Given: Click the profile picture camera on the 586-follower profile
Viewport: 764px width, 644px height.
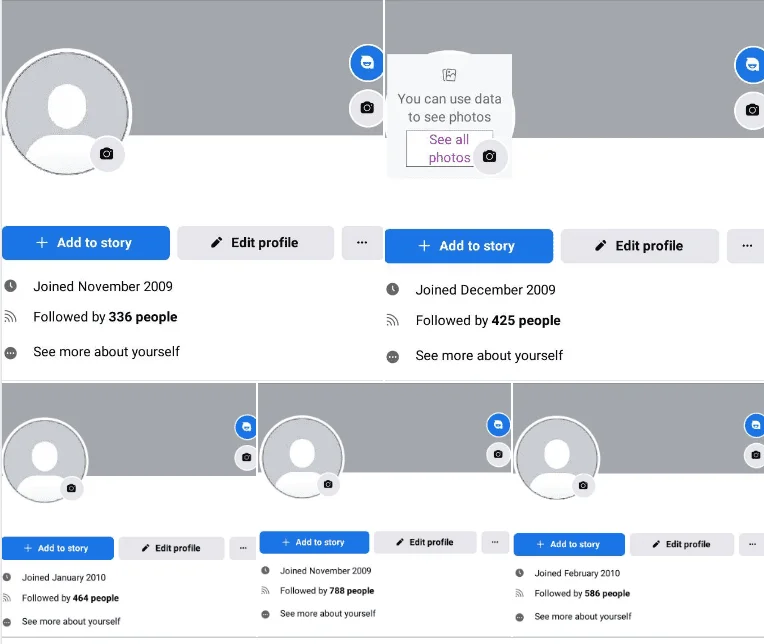Looking at the screenshot, I should (x=583, y=485).
